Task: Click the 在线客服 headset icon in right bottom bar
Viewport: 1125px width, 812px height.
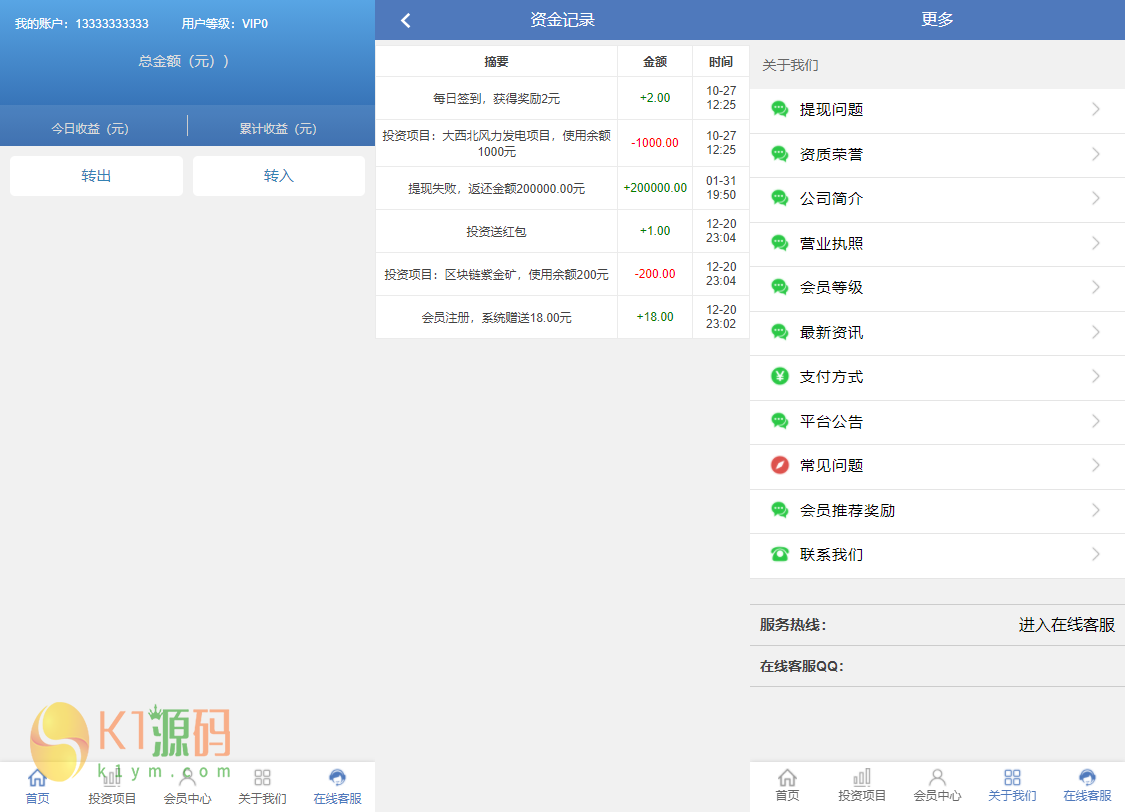Action: pos(1087,778)
